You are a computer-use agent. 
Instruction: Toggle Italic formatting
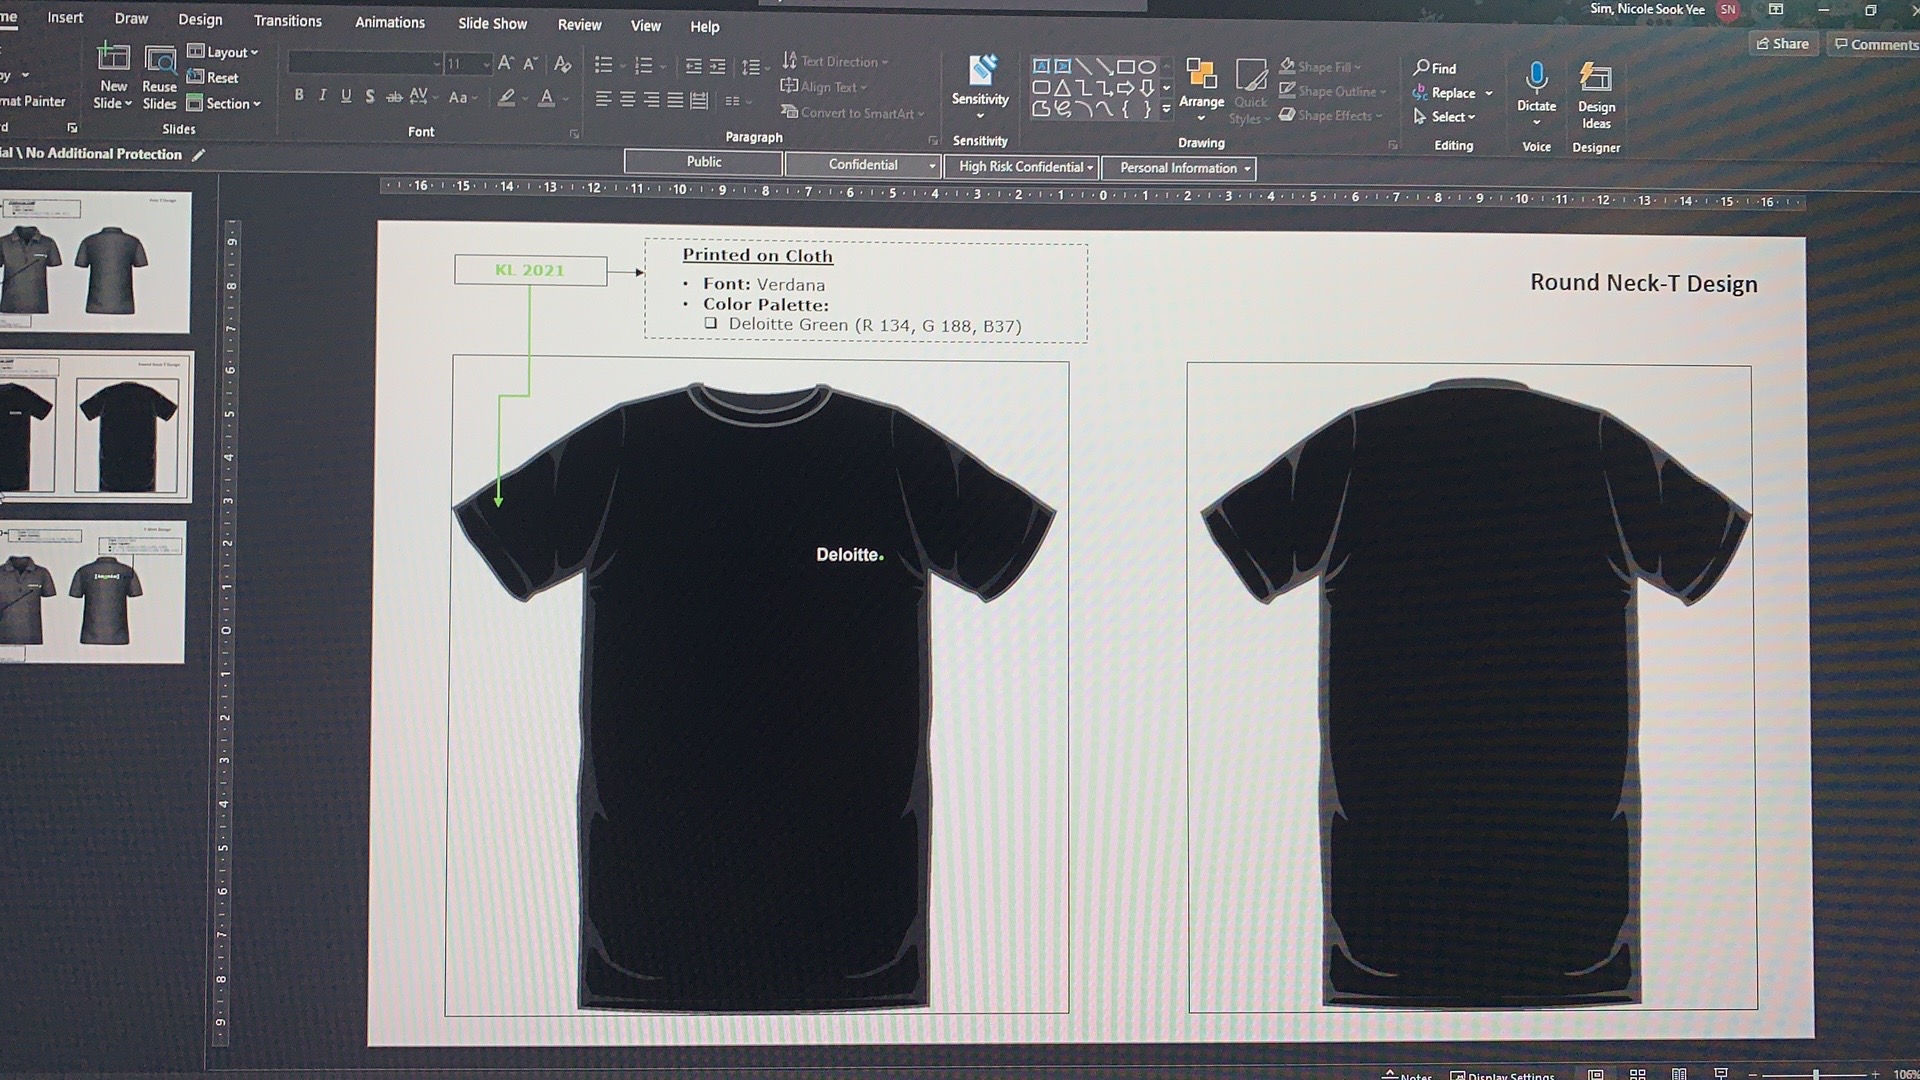[322, 95]
